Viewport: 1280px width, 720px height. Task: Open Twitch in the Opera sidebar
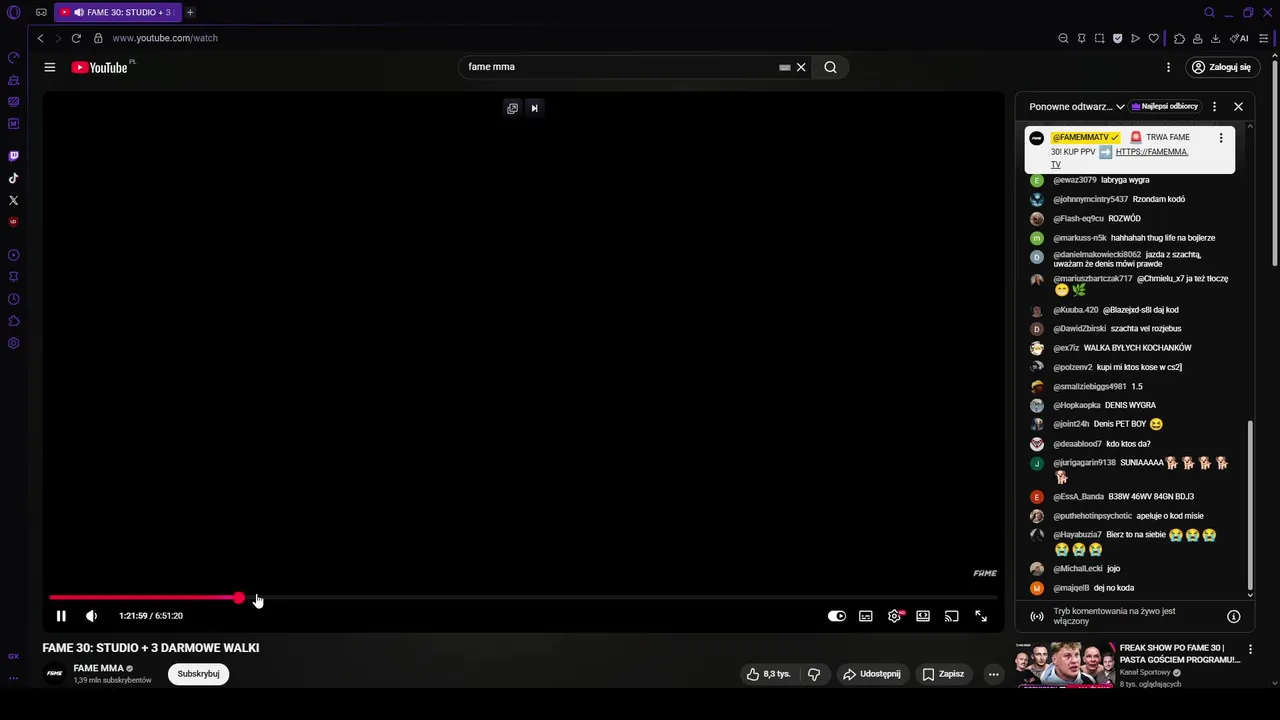[x=14, y=156]
